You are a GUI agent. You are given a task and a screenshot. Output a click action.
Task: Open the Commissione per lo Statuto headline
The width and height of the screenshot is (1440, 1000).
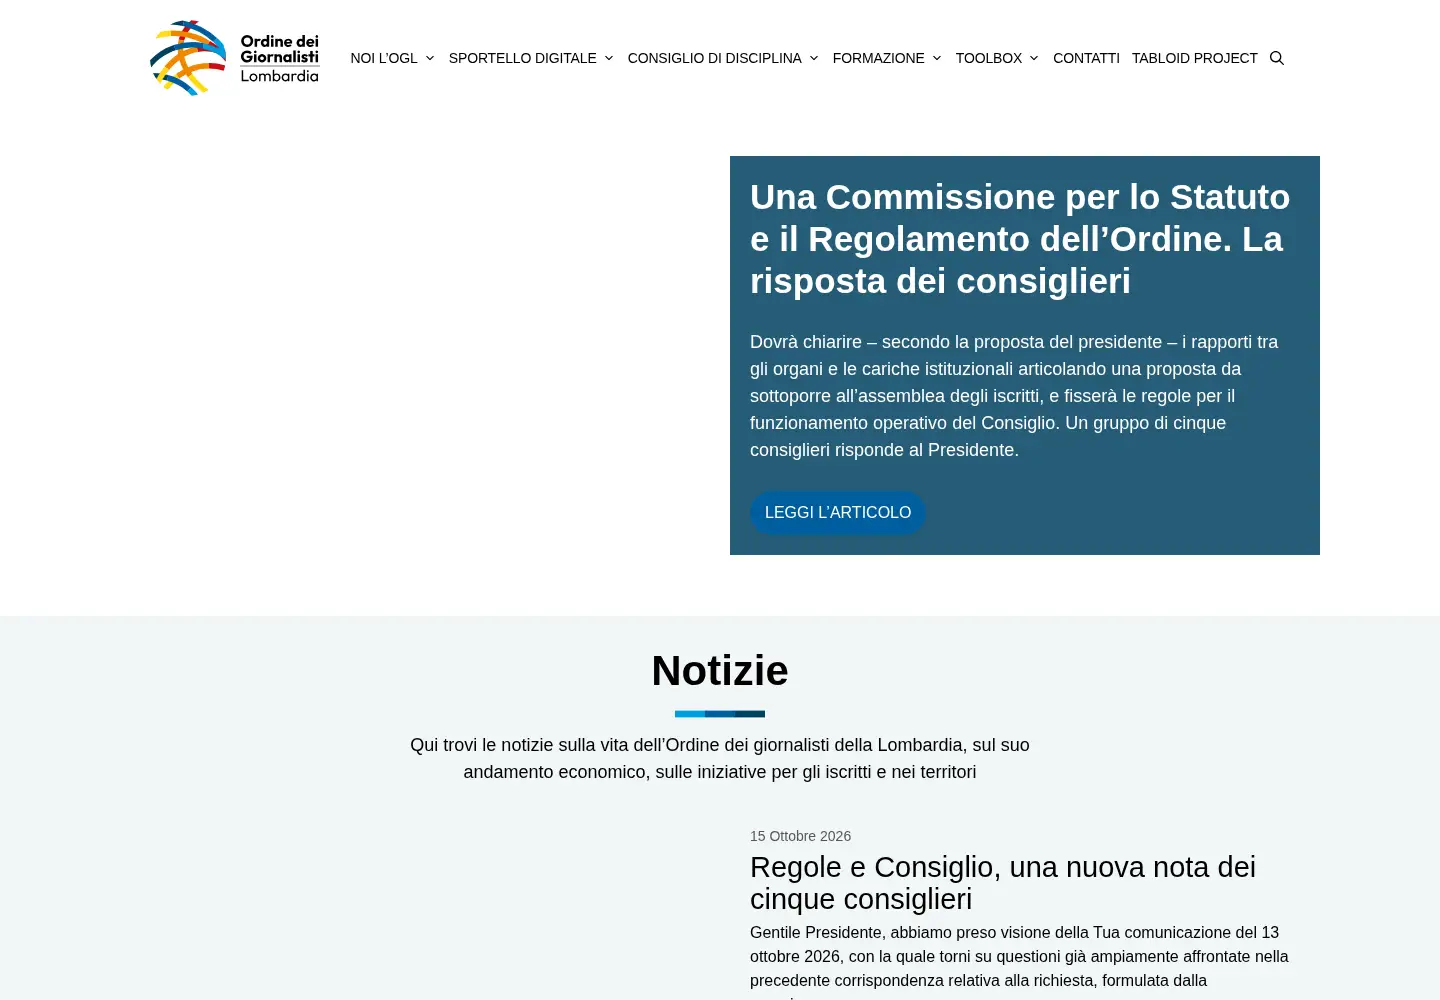pyautogui.click(x=1020, y=239)
